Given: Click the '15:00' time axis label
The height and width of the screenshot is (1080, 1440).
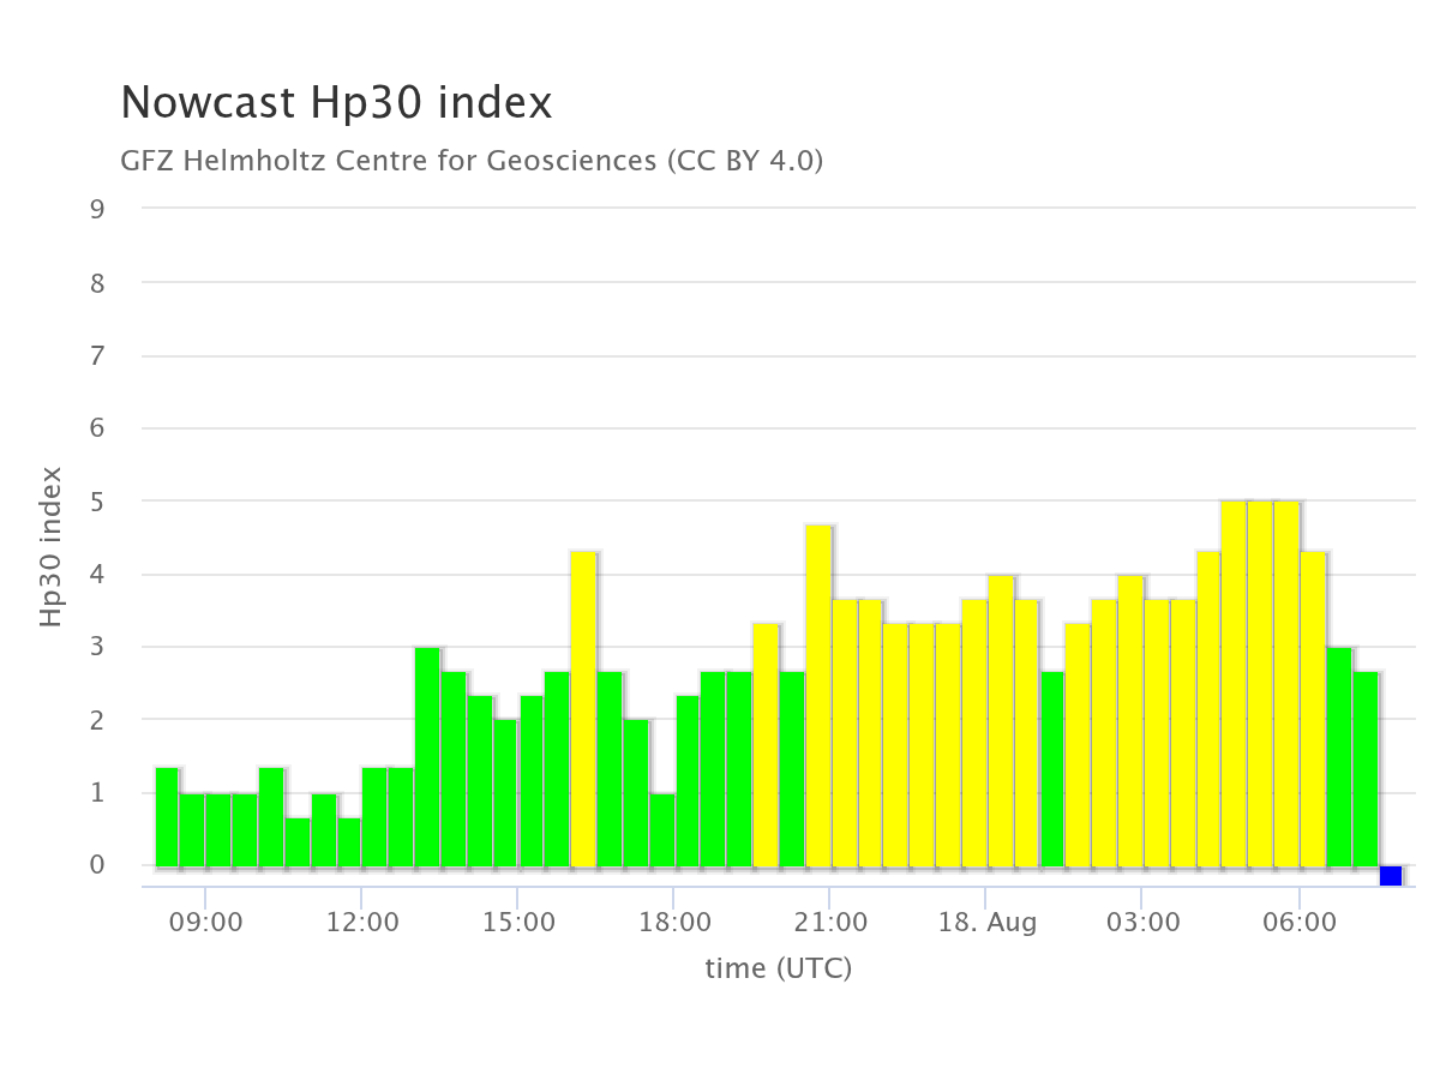Looking at the screenshot, I should (x=518, y=922).
